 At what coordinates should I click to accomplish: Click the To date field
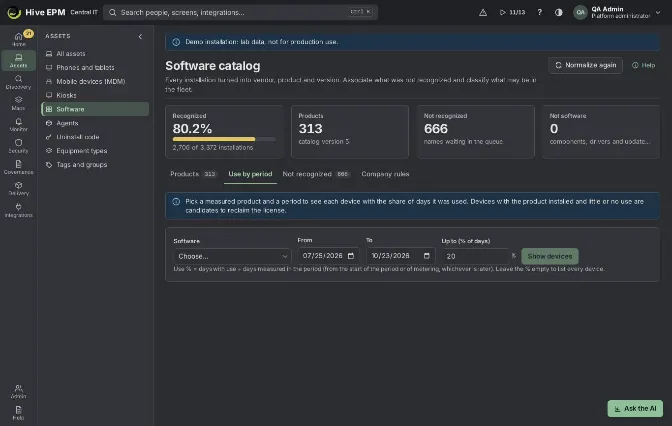[x=400, y=256]
